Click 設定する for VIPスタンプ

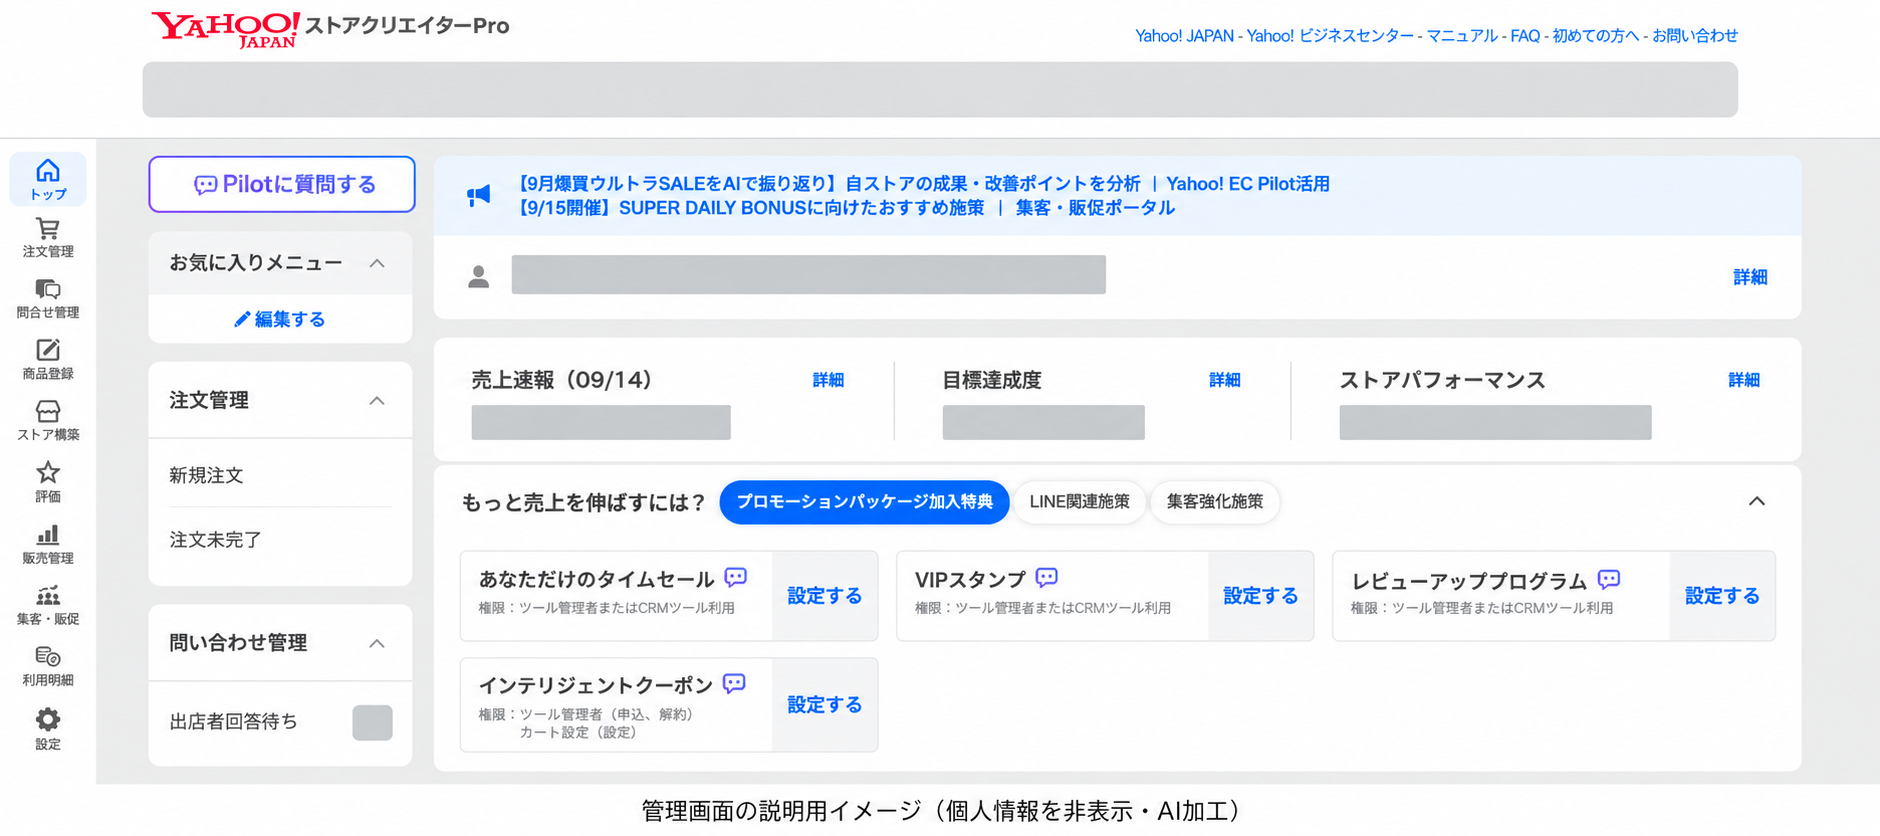1261,596
